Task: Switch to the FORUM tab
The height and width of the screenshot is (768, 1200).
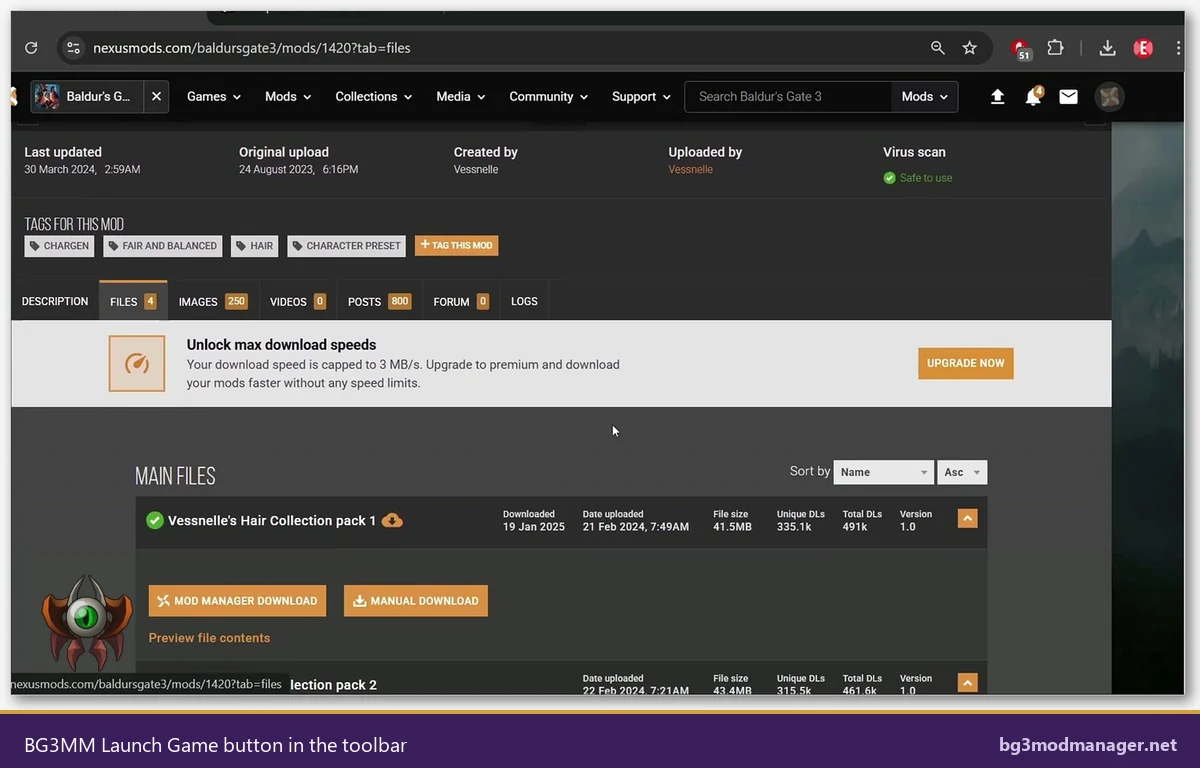Action: pyautogui.click(x=461, y=301)
